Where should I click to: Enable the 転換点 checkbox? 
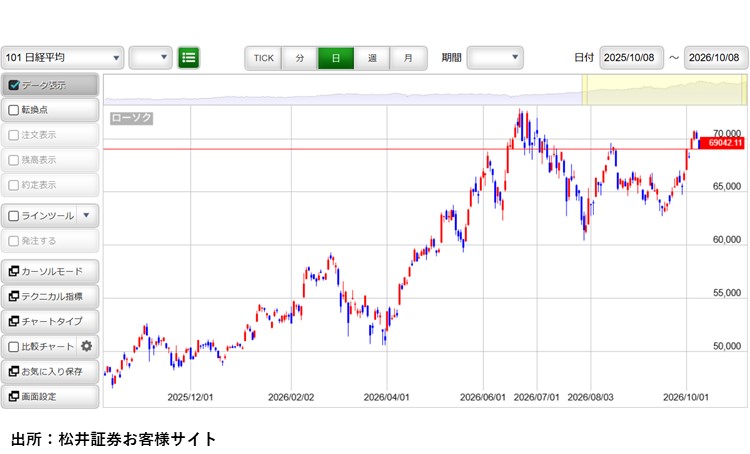coord(14,110)
